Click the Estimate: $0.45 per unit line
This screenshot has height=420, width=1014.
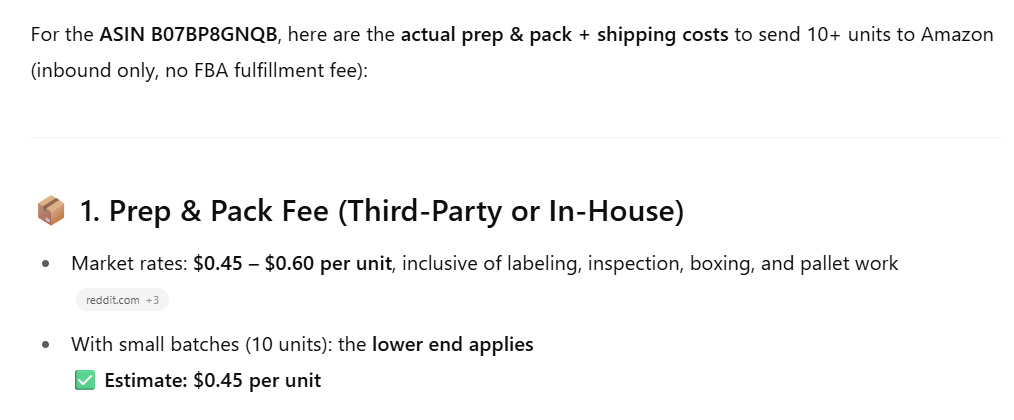[212, 381]
